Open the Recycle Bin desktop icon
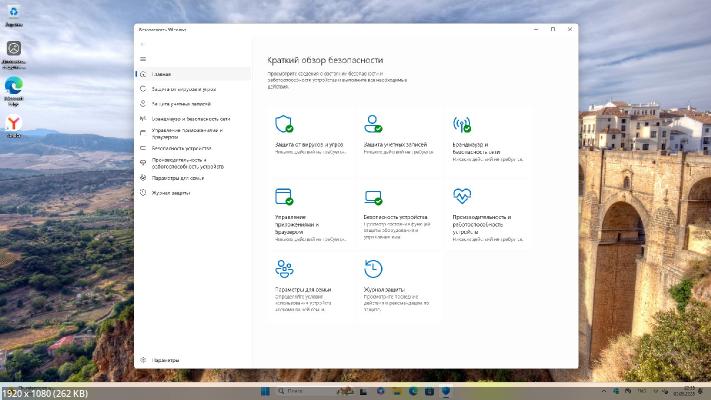 [x=14, y=14]
